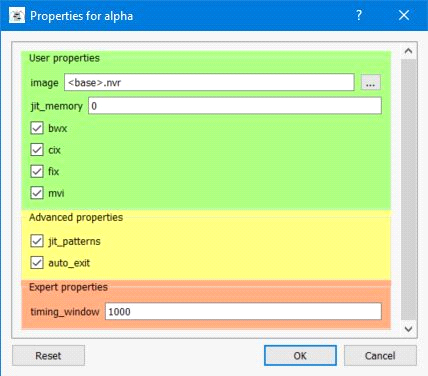The image size is (428, 376).
Task: Click the Cancel button
Action: 380,356
